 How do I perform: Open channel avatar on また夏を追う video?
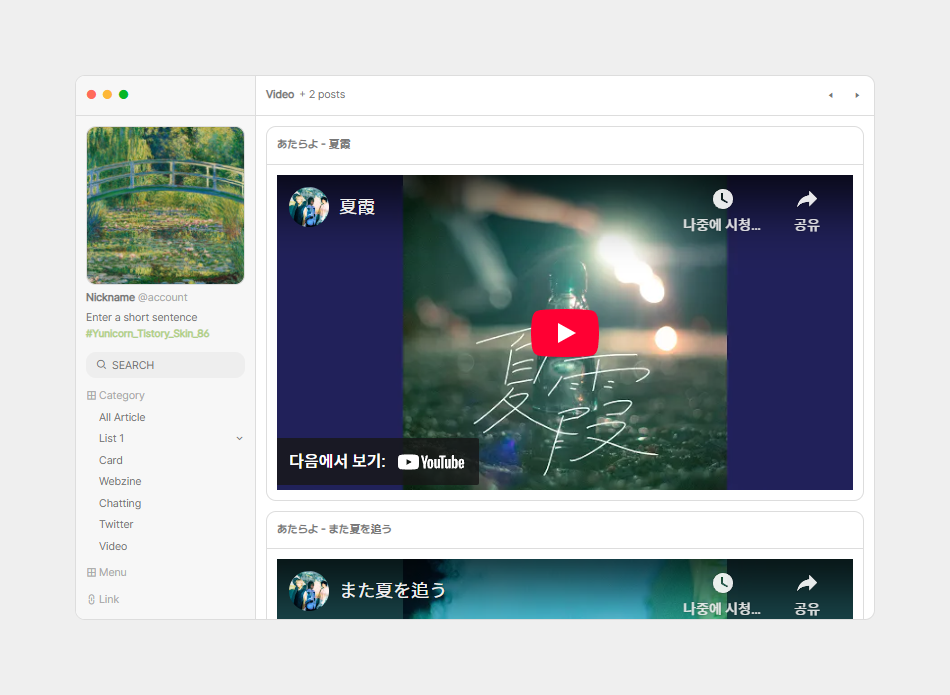pyautogui.click(x=309, y=590)
